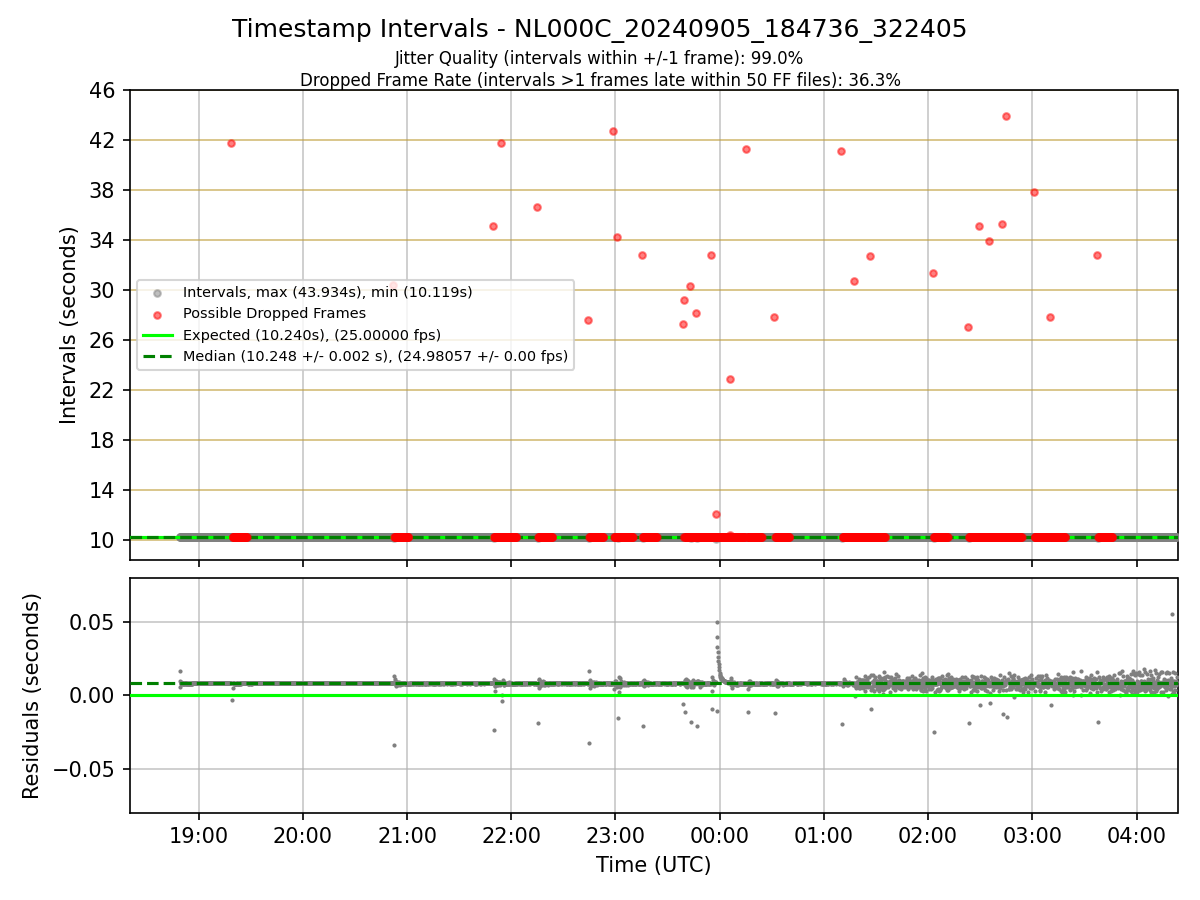
Task: Click the highest red dropped-frame point near 44 seconds
Action: pyautogui.click(x=1006, y=116)
